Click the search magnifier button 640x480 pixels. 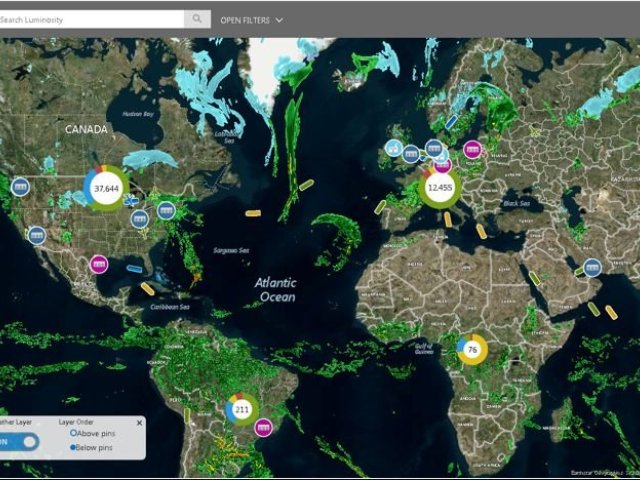[197, 18]
